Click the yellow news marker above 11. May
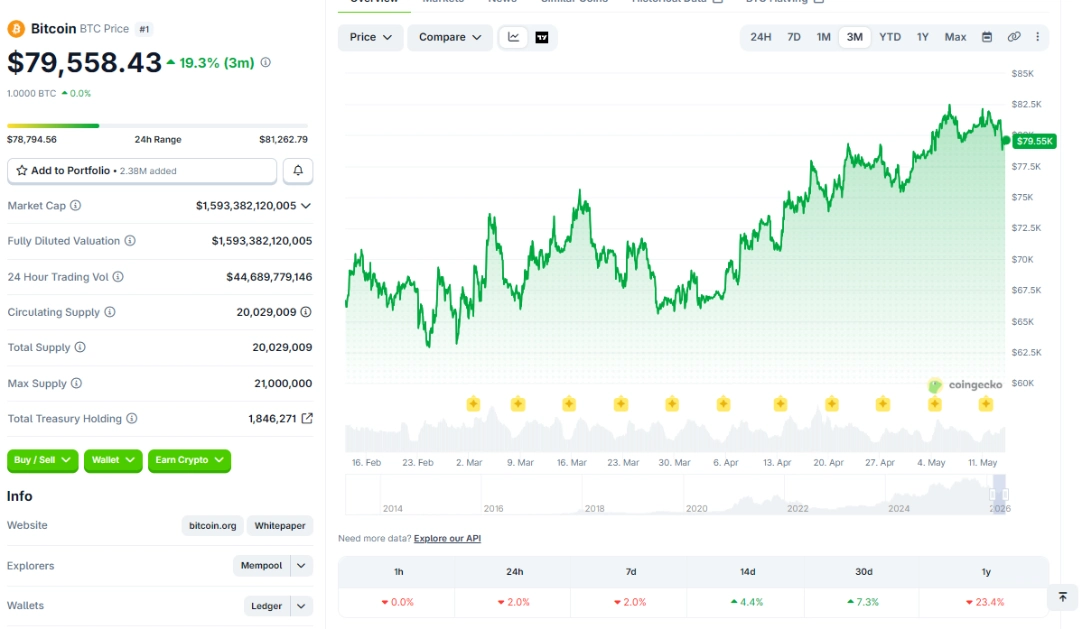 pos(985,403)
